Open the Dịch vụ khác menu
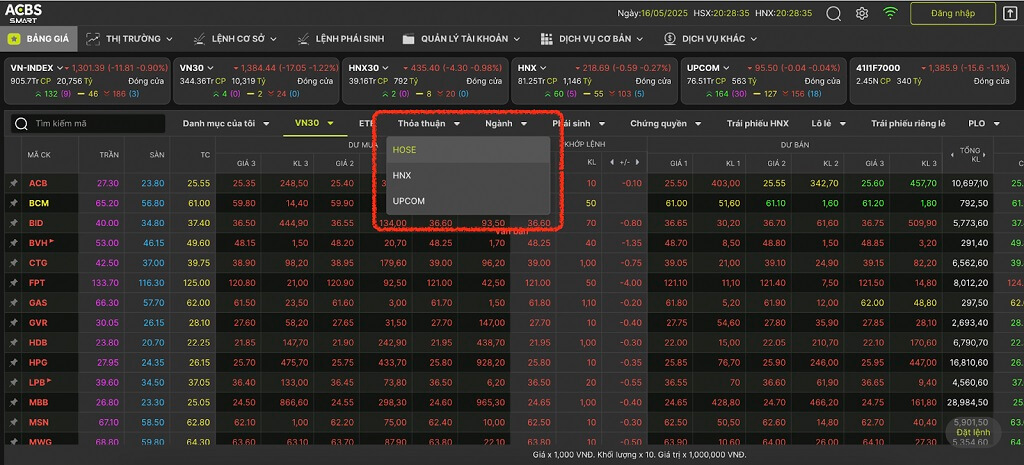Screen dimensions: 1024x465 click(710, 39)
